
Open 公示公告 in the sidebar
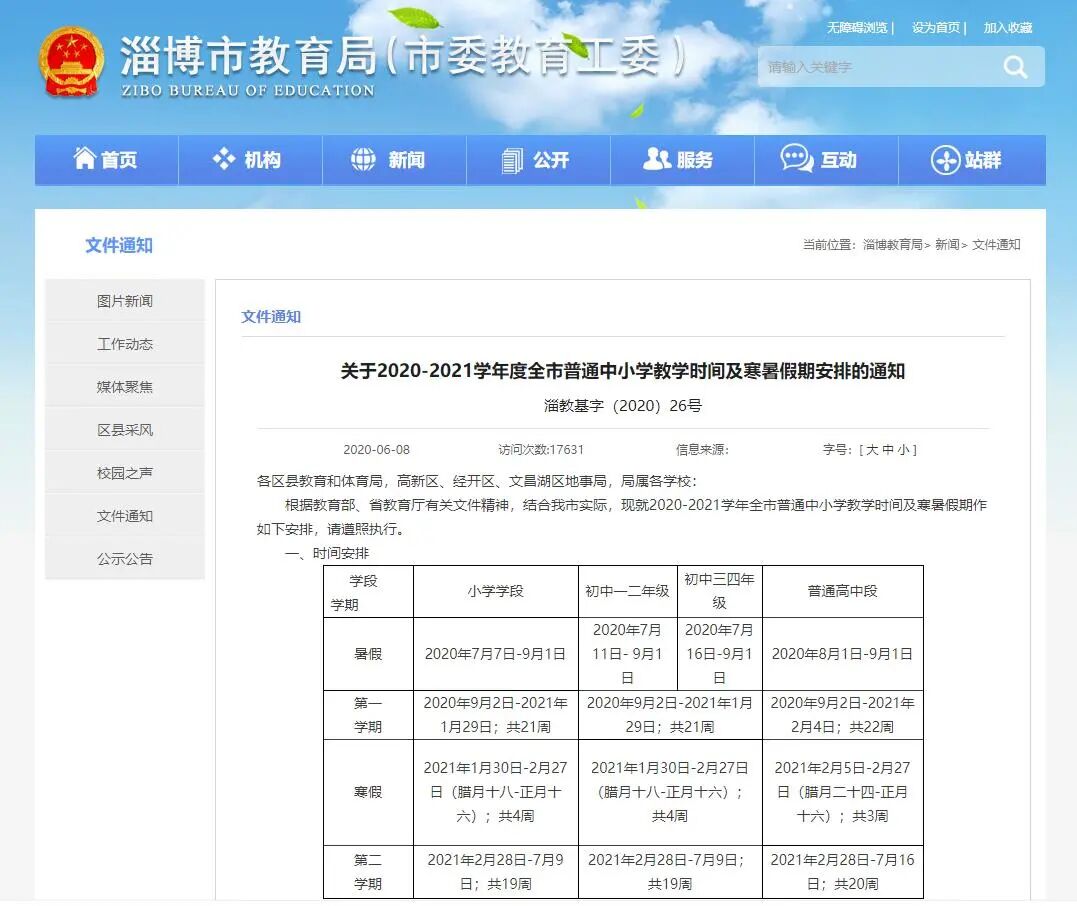124,558
